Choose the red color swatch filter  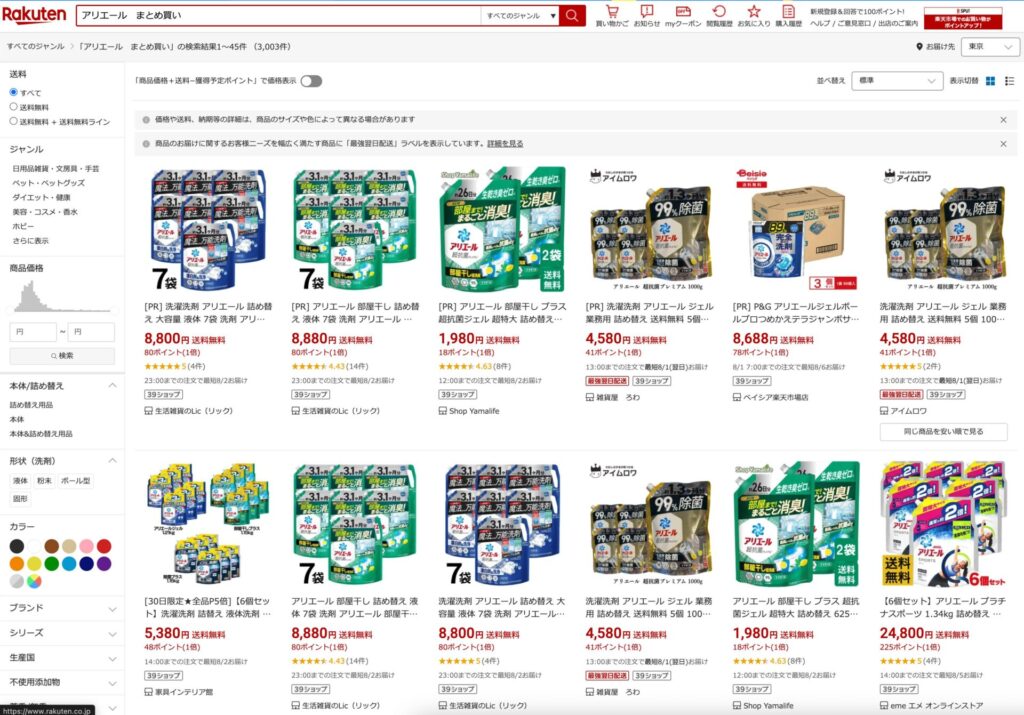click(104, 546)
